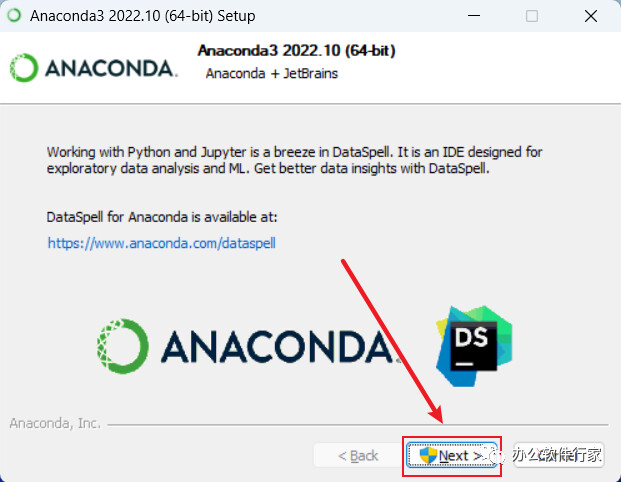621x482 pixels.
Task: Open the anaconda.com/dataspell hyperlink
Action: click(162, 243)
